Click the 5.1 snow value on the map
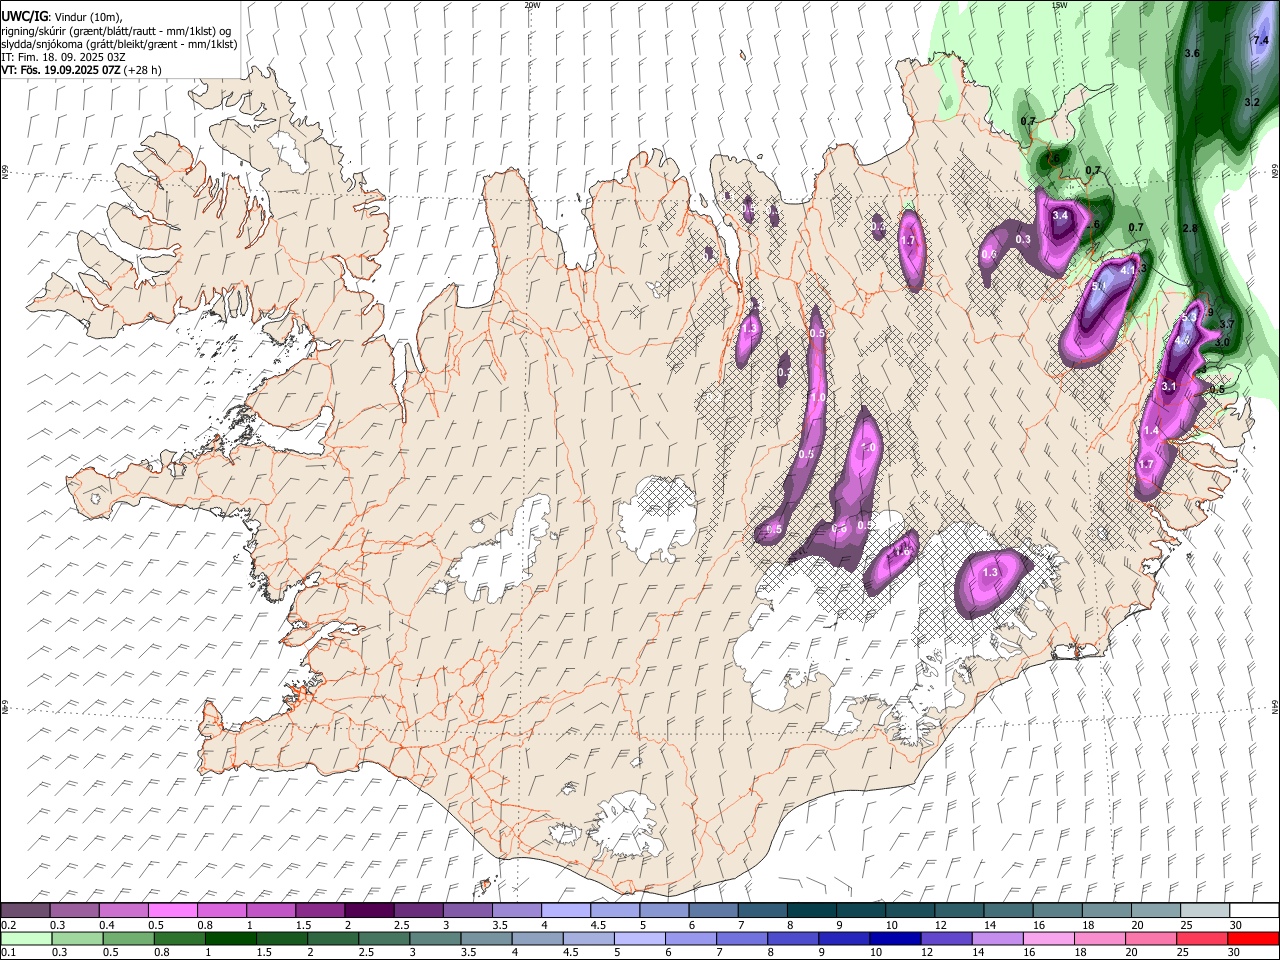Screen dimensions: 1280x960 point(1099,286)
